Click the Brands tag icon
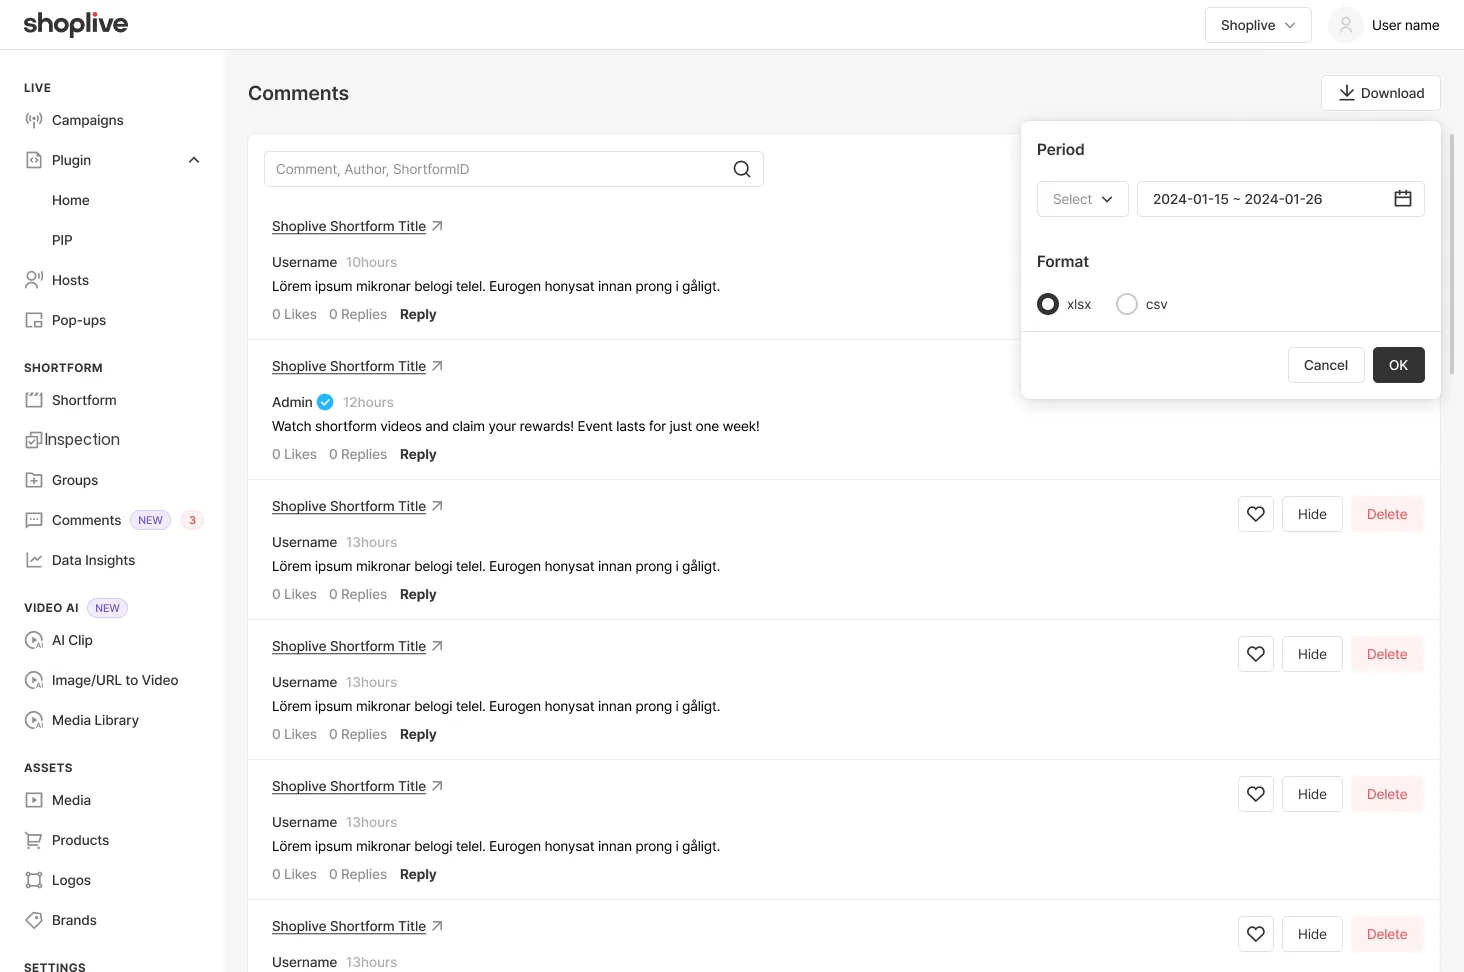 pyautogui.click(x=34, y=920)
